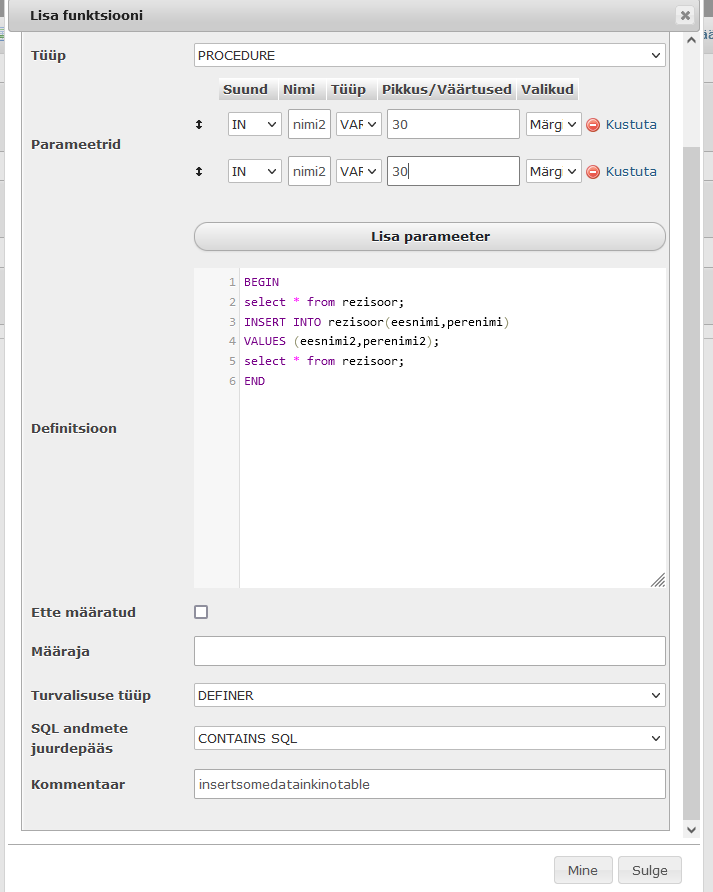Click the INSERT INTO rezisoor line
713x892 pixels.
pyautogui.click(x=376, y=322)
